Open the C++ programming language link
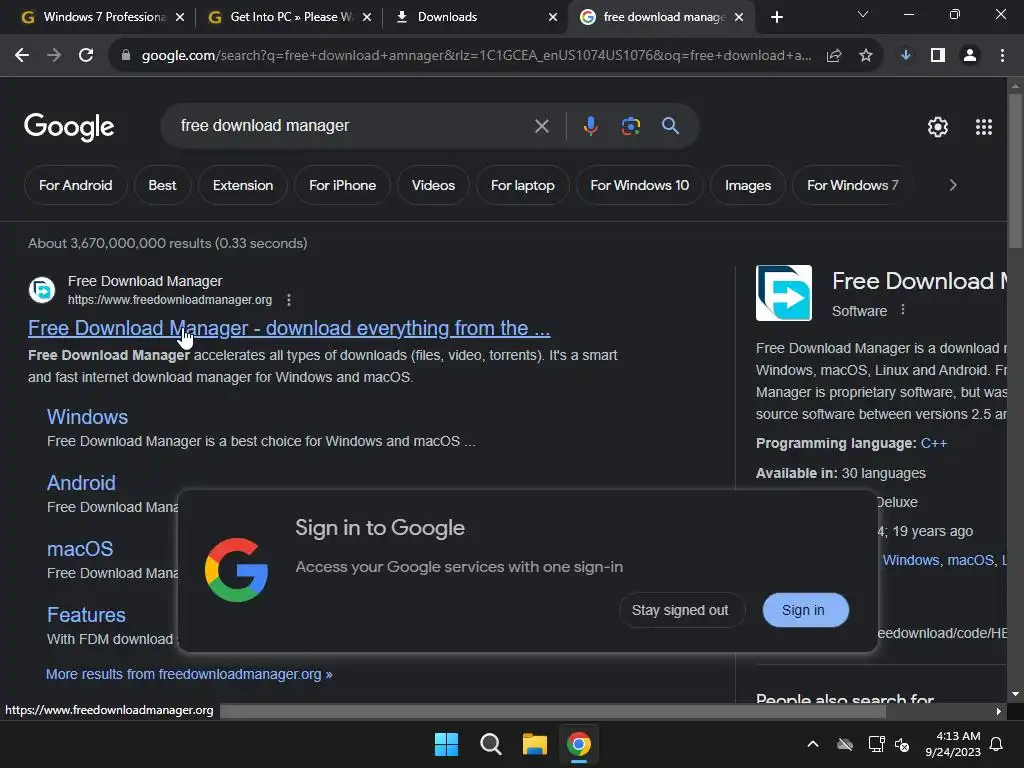Image resolution: width=1024 pixels, height=768 pixels. (x=933, y=443)
